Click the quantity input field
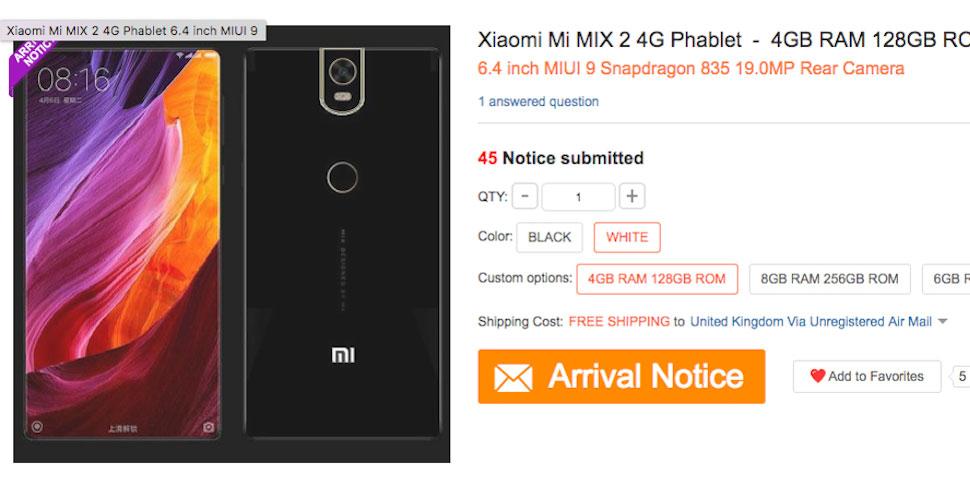The width and height of the screenshot is (970, 485). (x=578, y=197)
